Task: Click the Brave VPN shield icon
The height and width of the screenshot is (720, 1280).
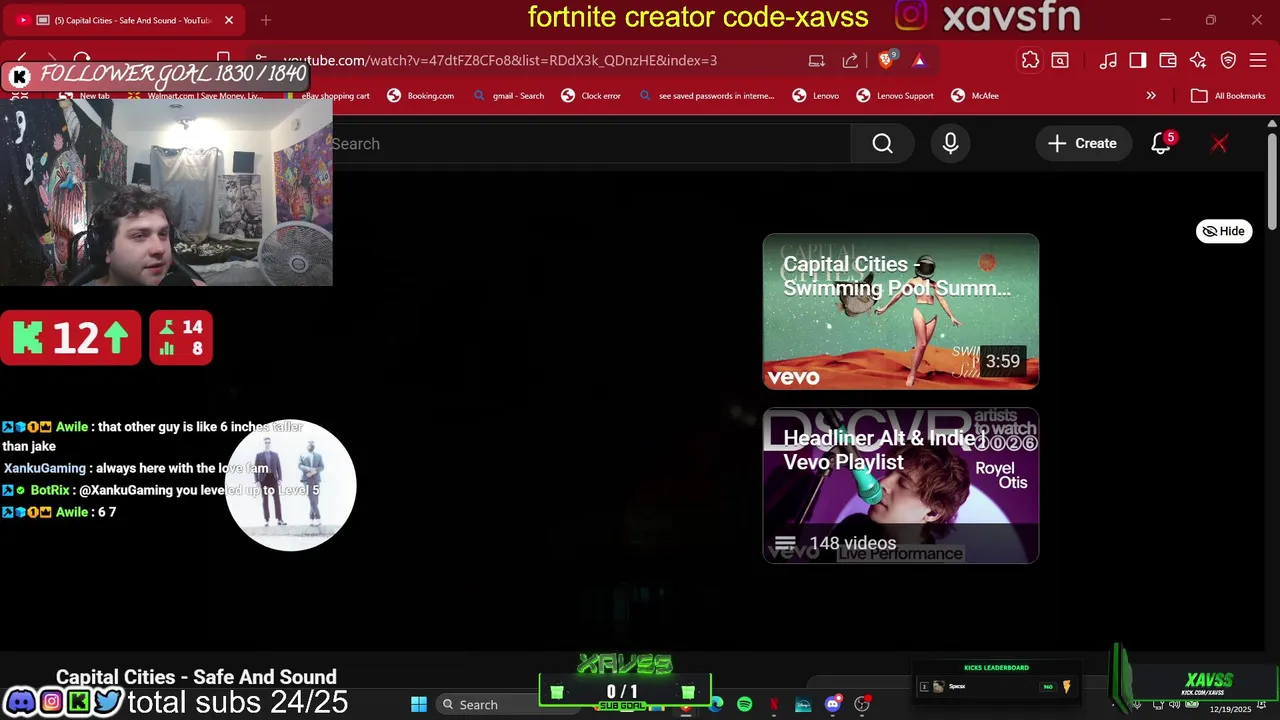Action: tap(1228, 60)
